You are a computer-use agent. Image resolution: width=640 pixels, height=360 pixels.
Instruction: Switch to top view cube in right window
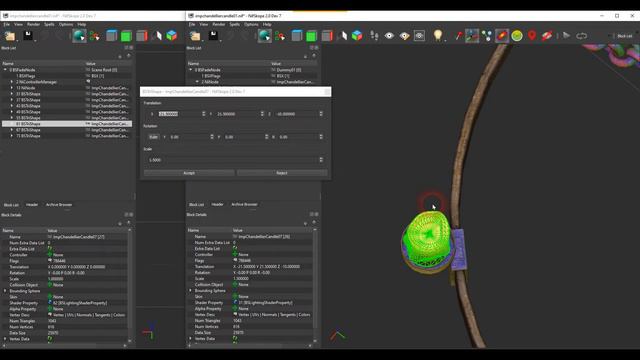pos(297,36)
